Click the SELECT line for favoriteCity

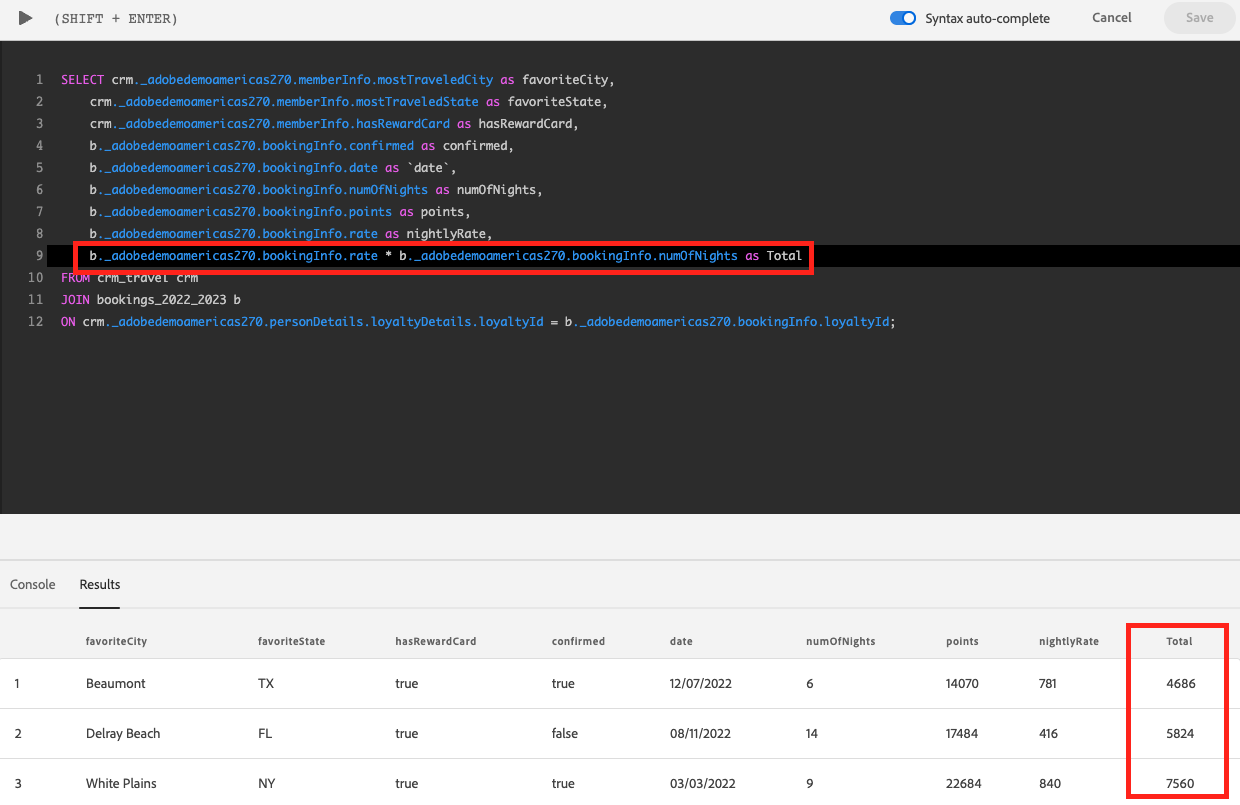point(337,80)
